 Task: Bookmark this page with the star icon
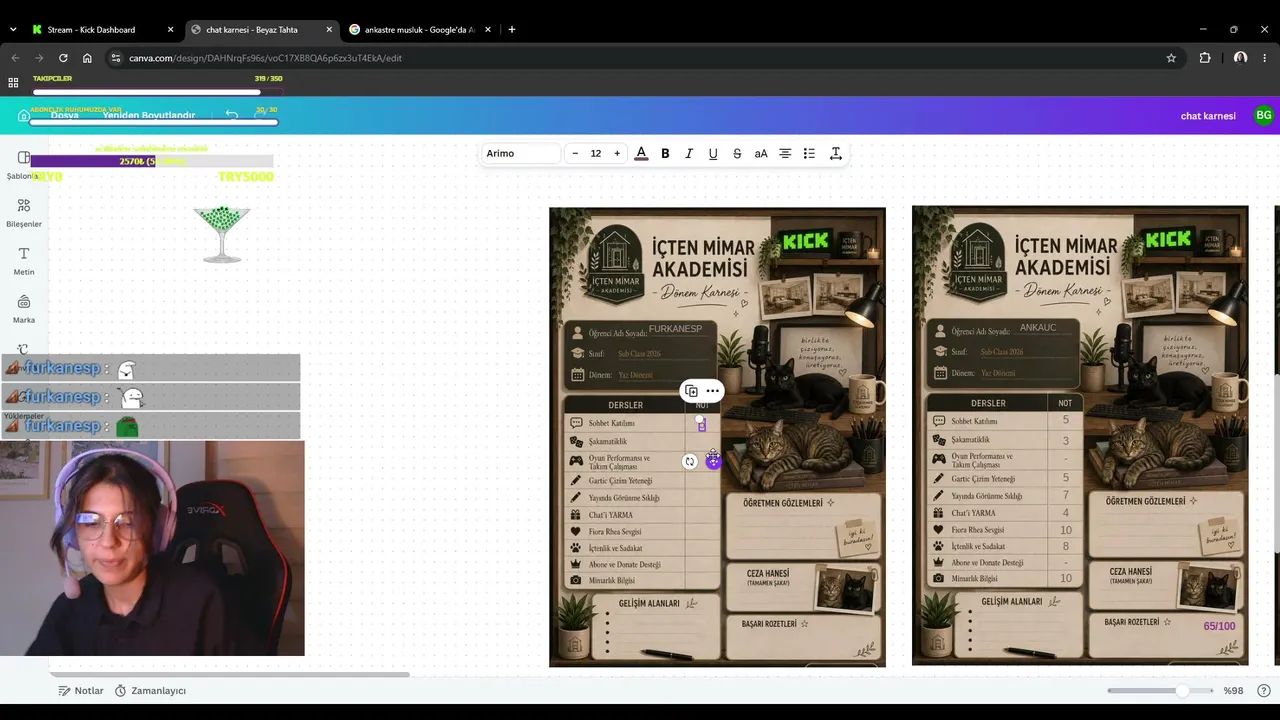click(x=1171, y=58)
